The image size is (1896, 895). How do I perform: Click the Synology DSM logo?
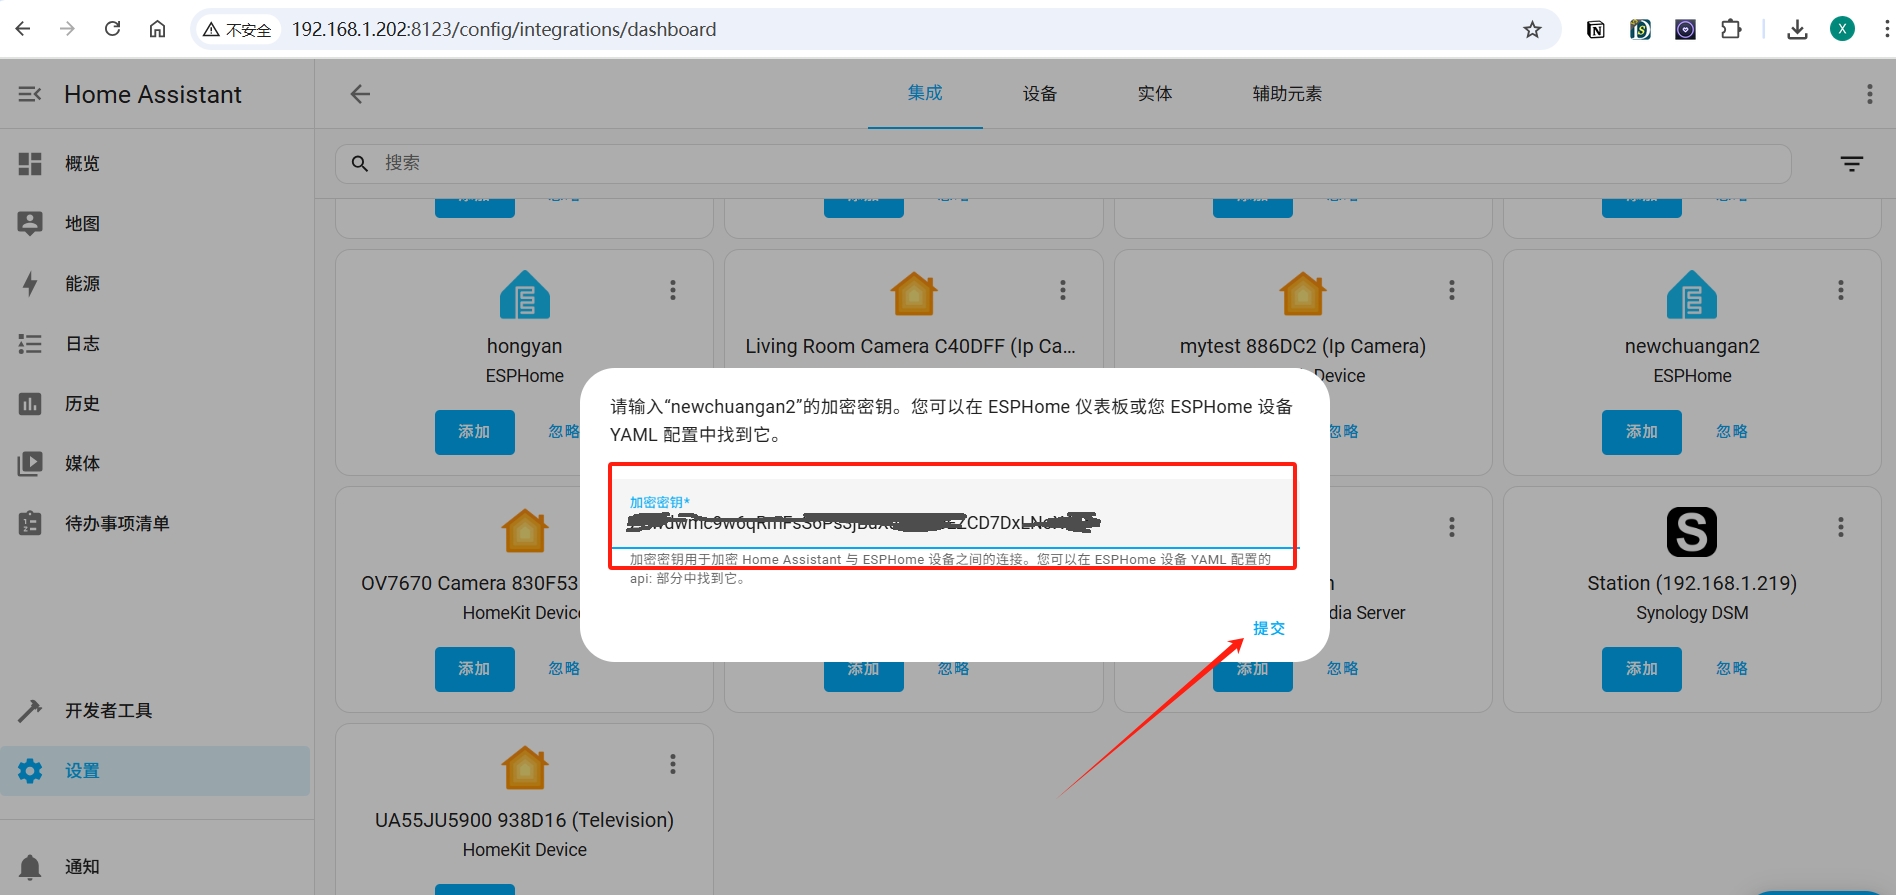click(x=1692, y=532)
